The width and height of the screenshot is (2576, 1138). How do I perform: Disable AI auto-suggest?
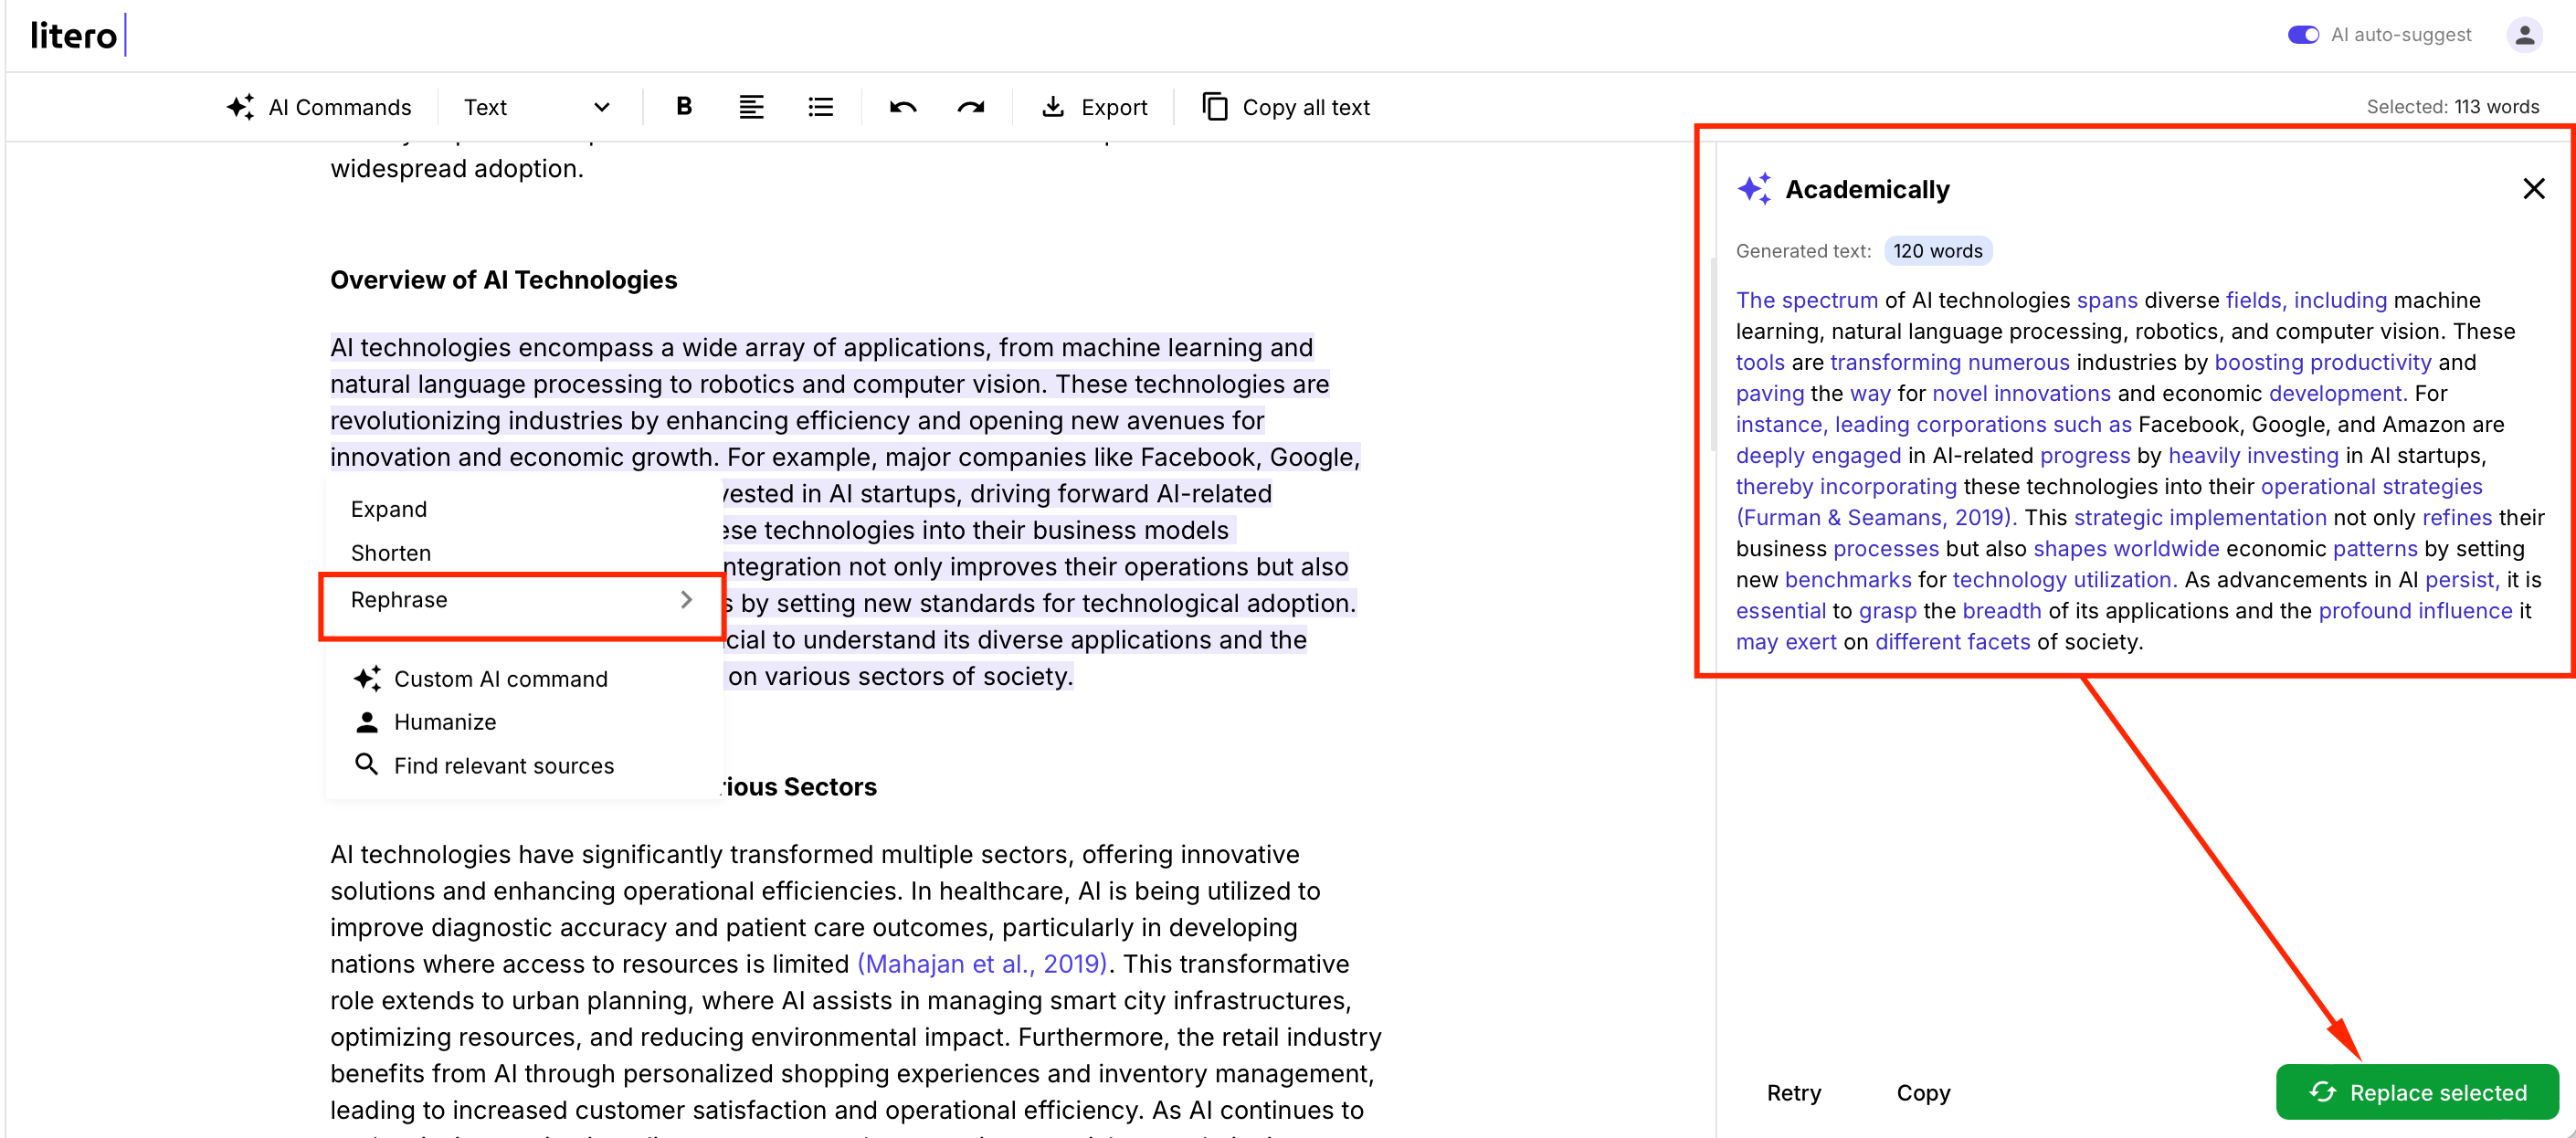point(2302,34)
